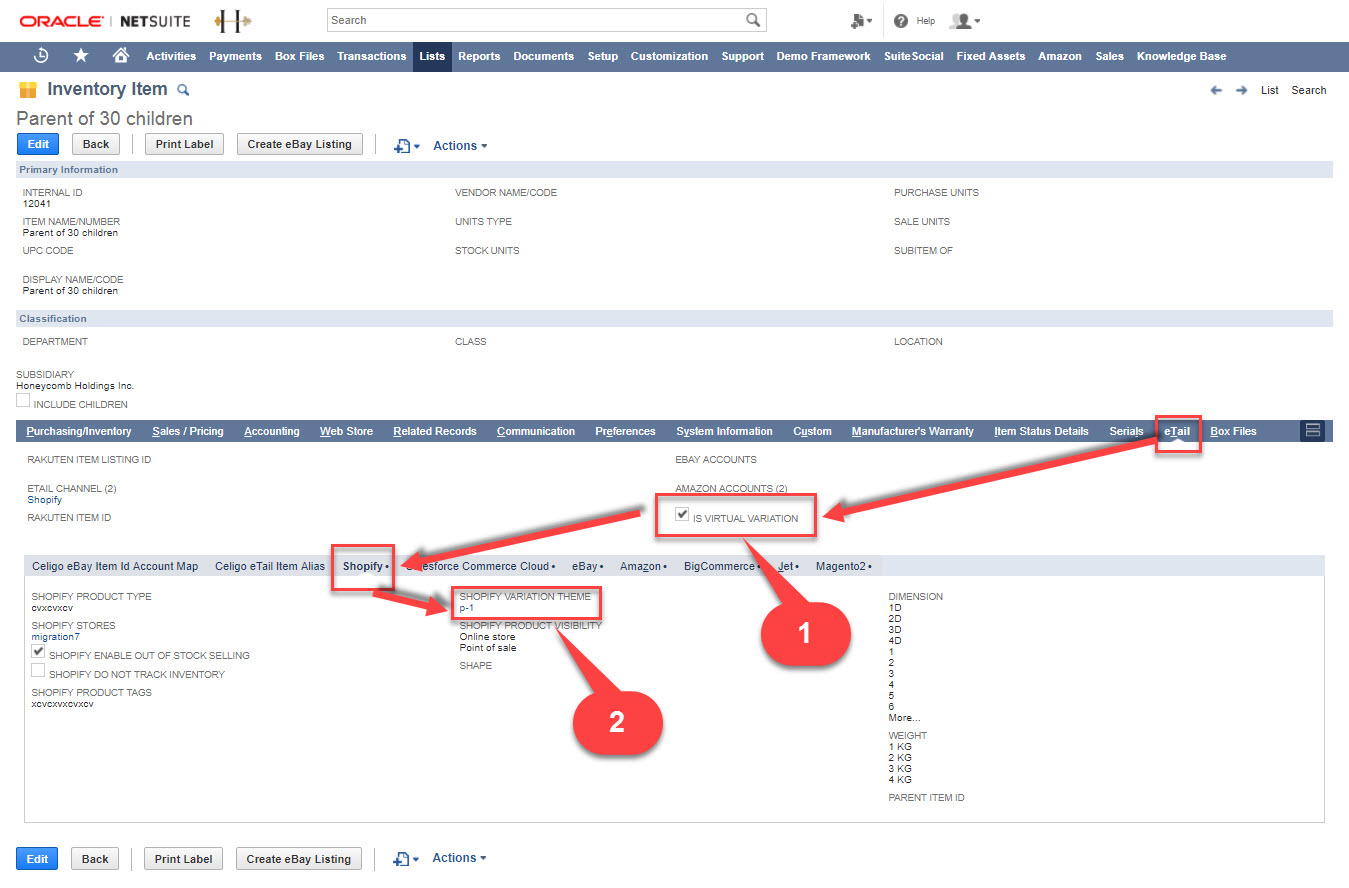This screenshot has height=888, width=1349.
Task: Switch to Sales / Pricing tab
Action: pos(188,431)
